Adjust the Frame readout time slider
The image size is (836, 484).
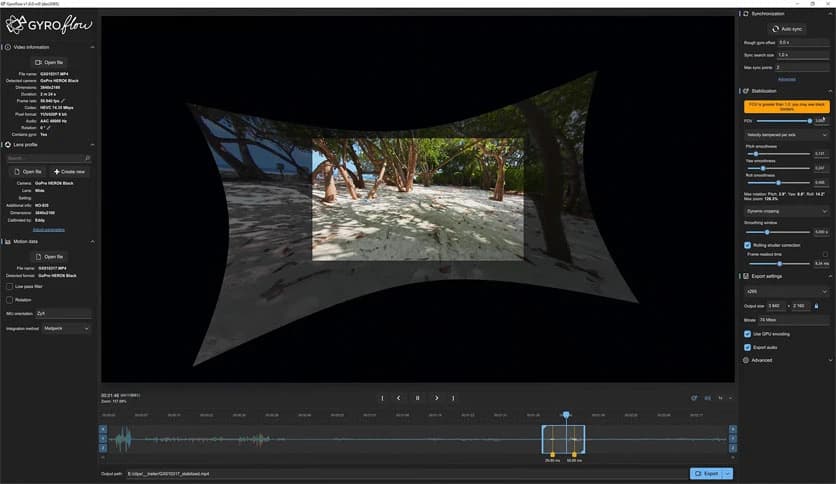click(x=779, y=263)
